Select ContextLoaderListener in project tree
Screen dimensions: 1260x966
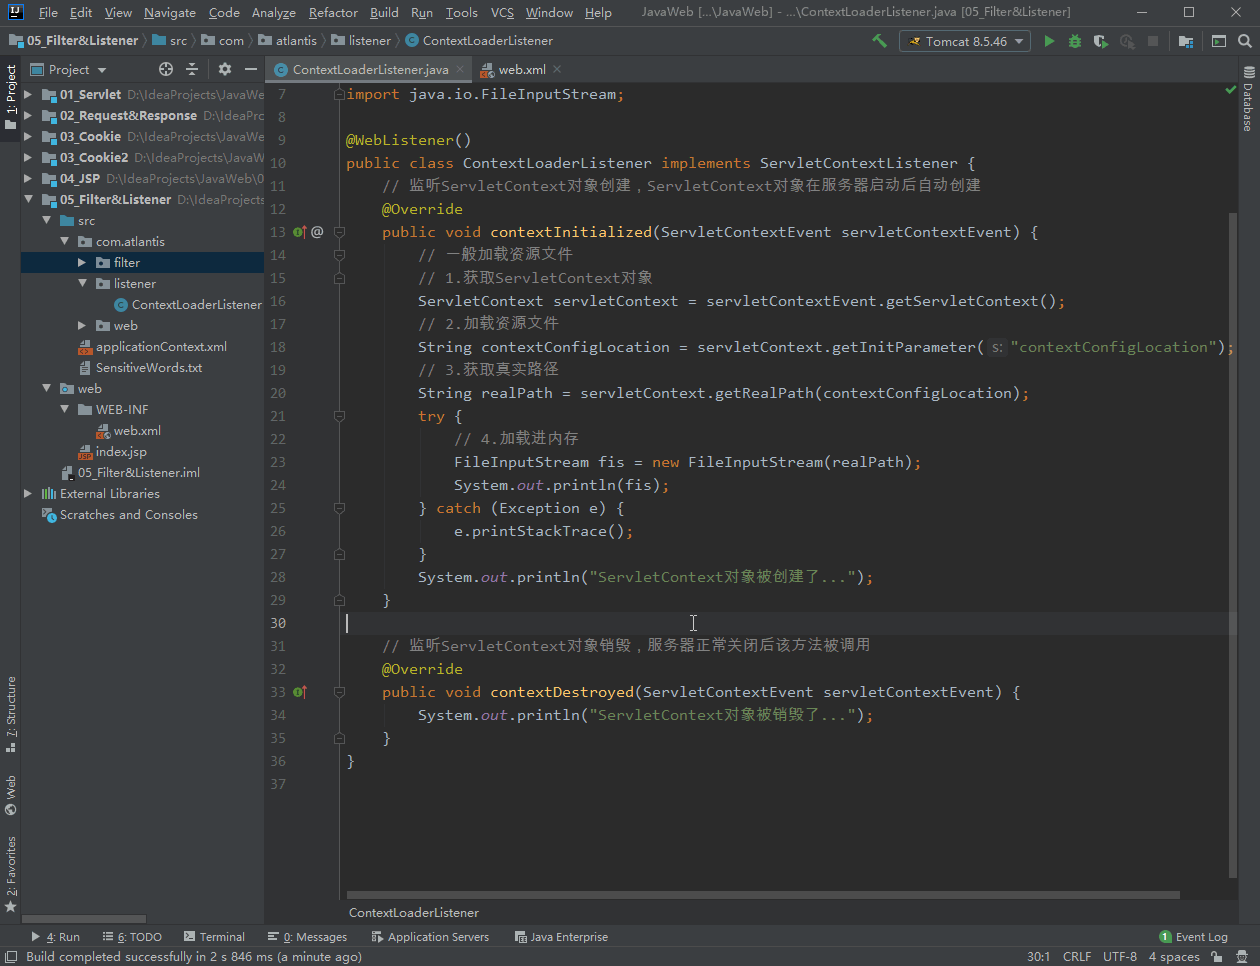point(188,305)
